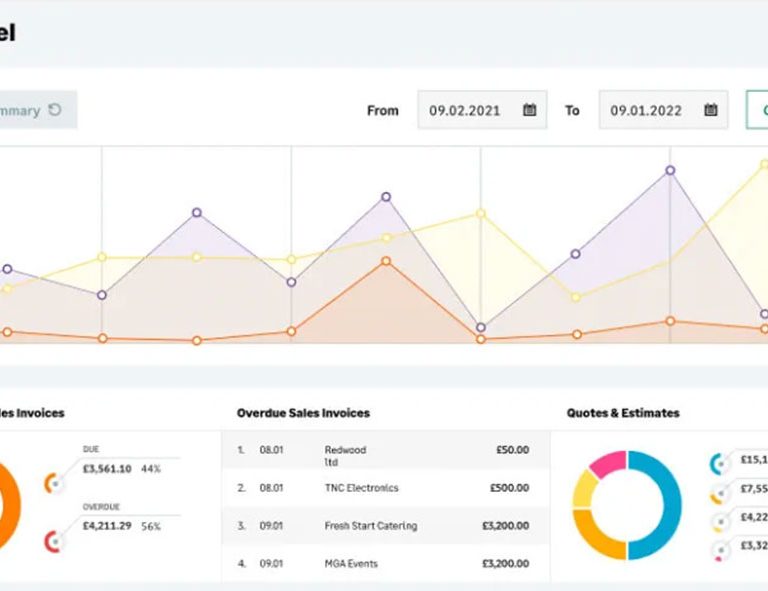Click the OVERDUE red ring legend icon
This screenshot has width=768, height=591.
tap(53, 542)
